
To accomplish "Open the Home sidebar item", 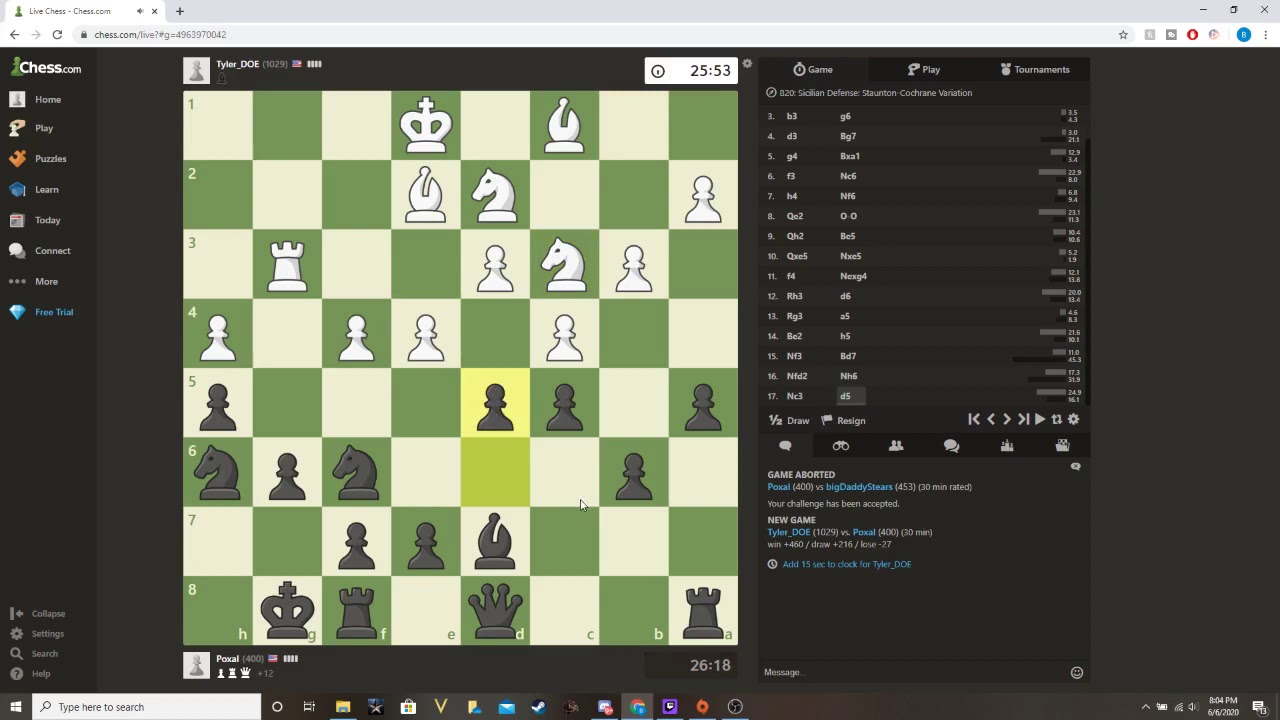I will click(35, 99).
